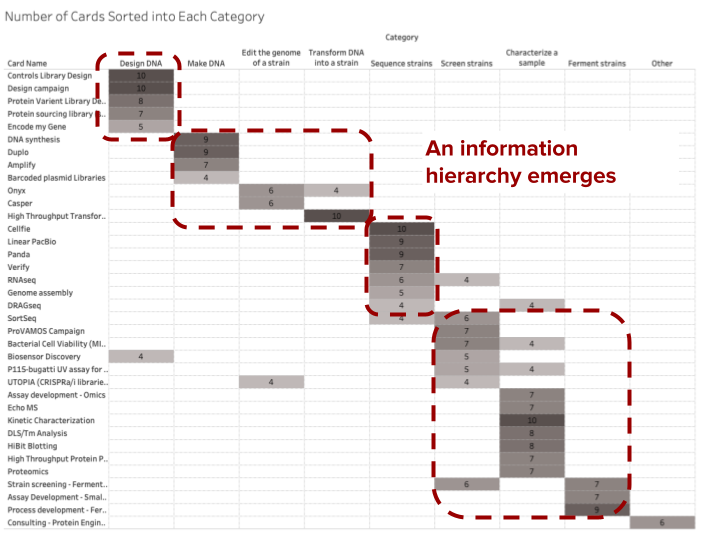Viewport: 701px width, 540px height.
Task: Click the 'Screen strains' column header
Action: pyautogui.click(x=466, y=63)
